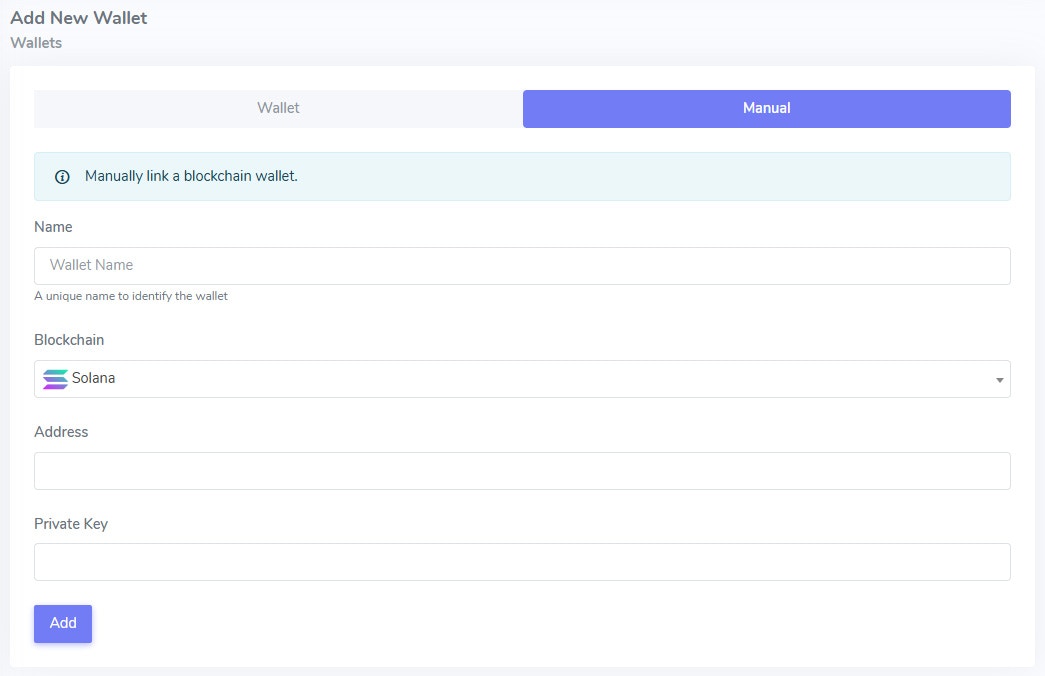This screenshot has width=1045, height=676.
Task: Click the Wallets breadcrumb text
Action: [36, 43]
